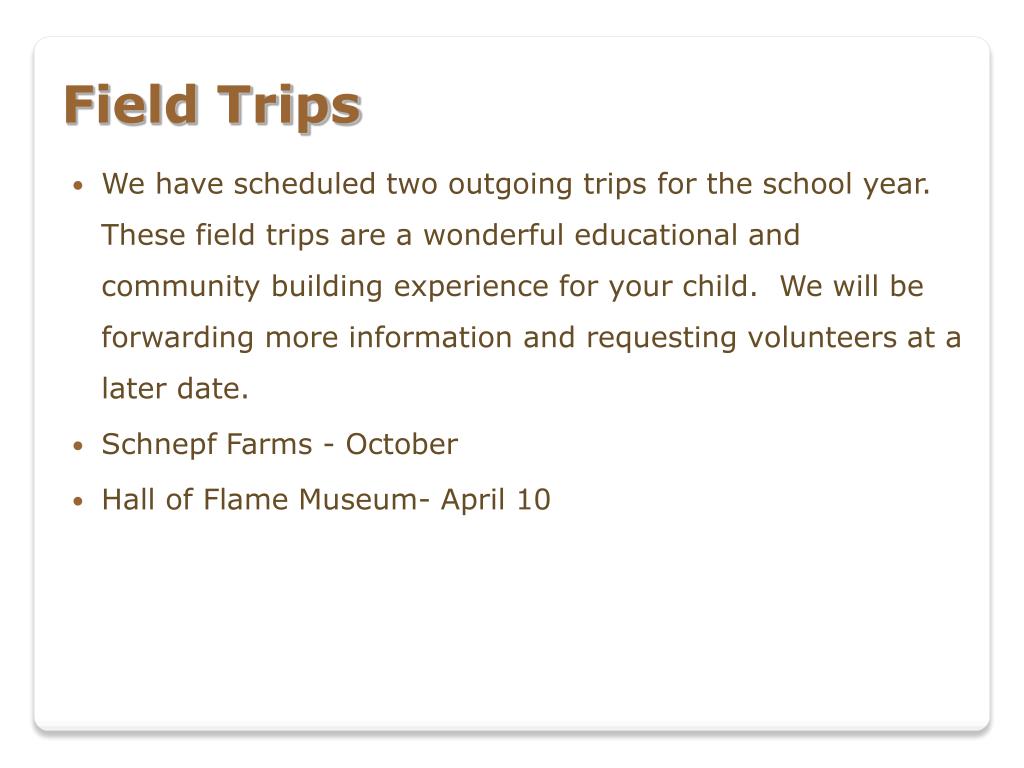
Task: Click the word 'Trips' in title
Action: [289, 106]
